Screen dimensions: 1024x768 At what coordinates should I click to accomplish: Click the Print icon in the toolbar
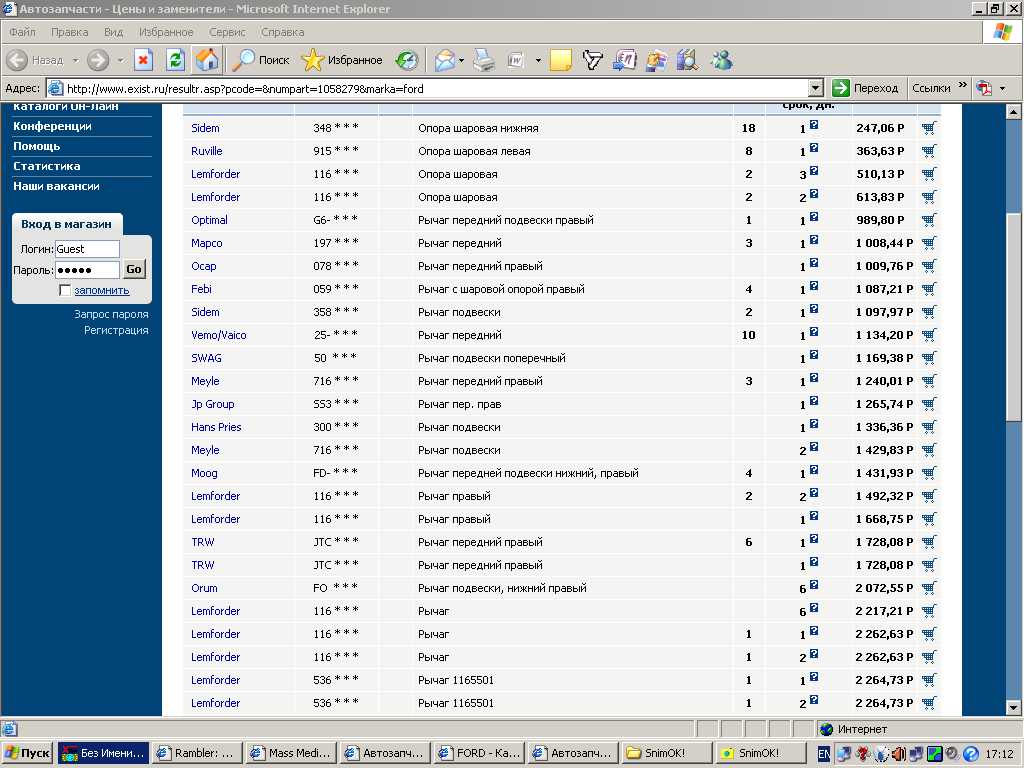[x=484, y=60]
